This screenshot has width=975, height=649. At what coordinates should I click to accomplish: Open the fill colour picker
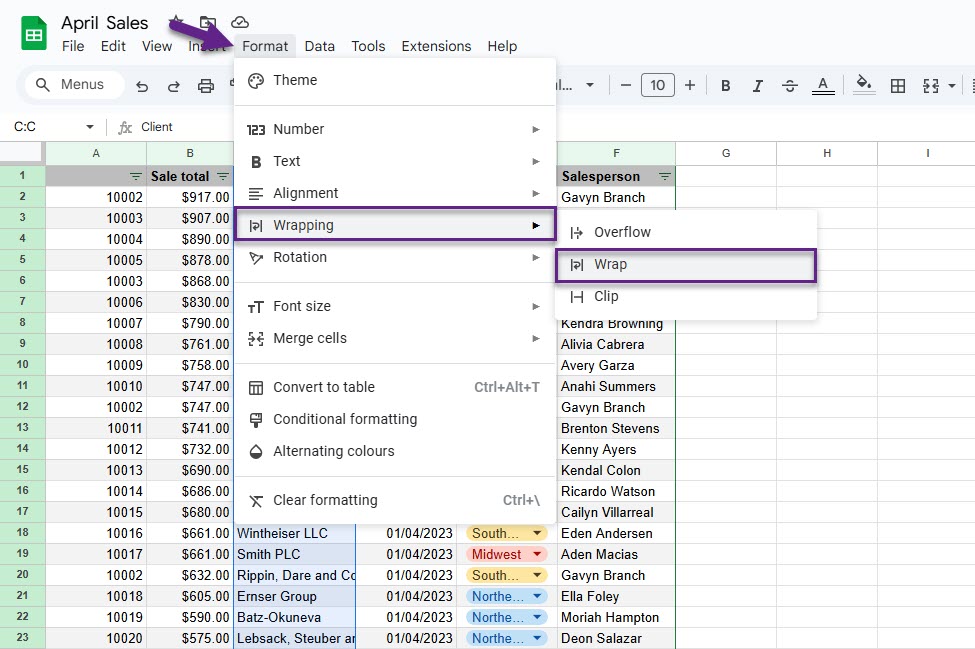coord(864,85)
